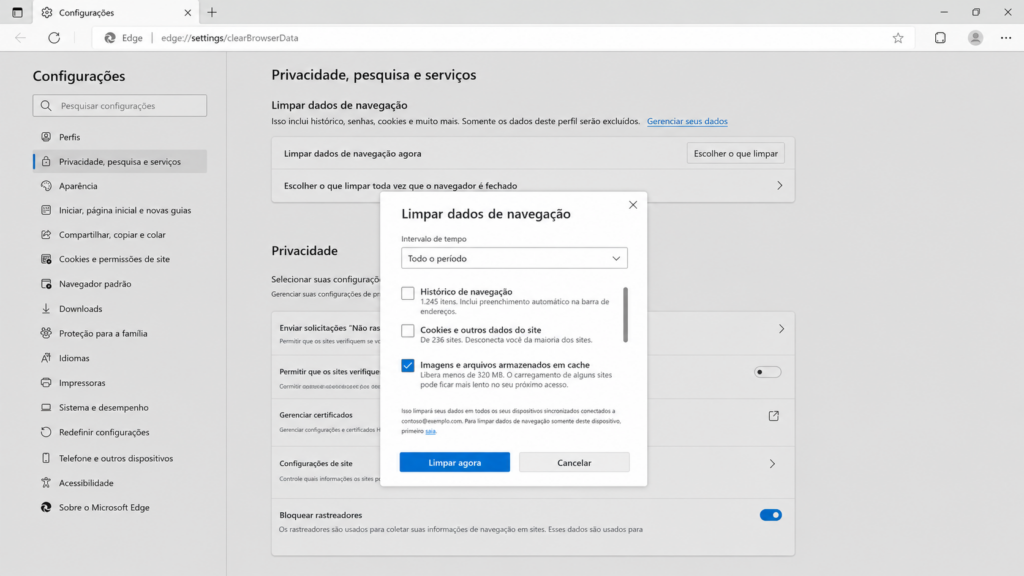Click the Escolher o que limpar button

pyautogui.click(x=735, y=153)
